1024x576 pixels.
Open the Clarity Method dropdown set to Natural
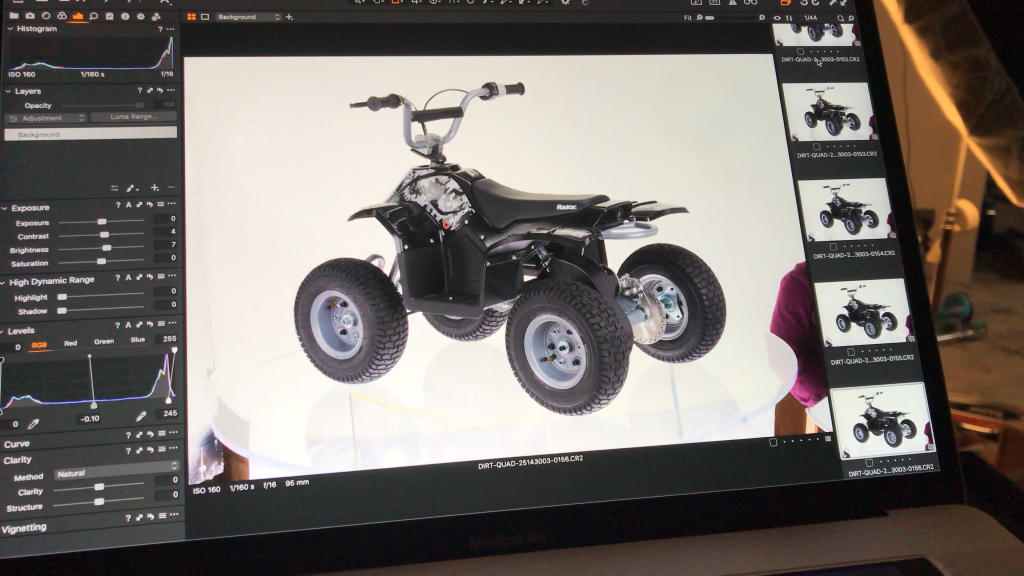point(116,472)
